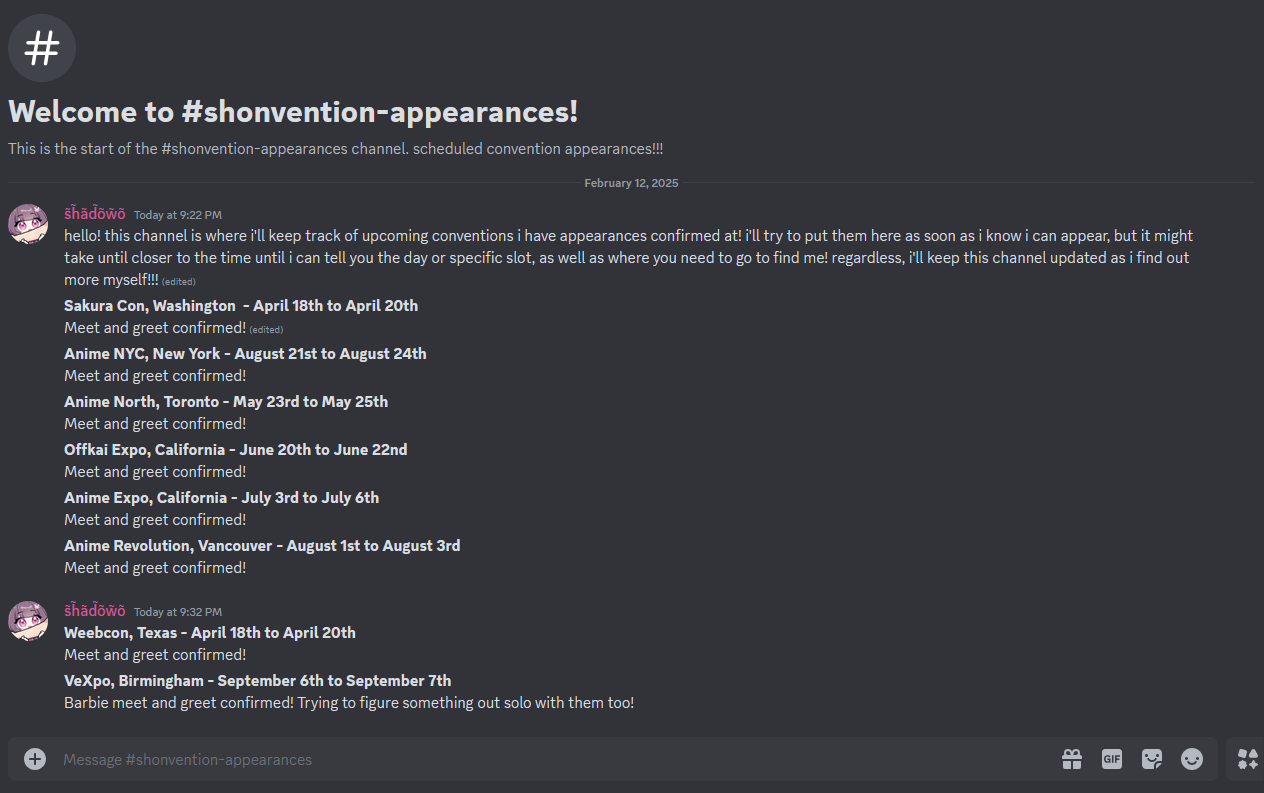The height and width of the screenshot is (793, 1264).
Task: Open the sticker picker
Action: tap(1152, 759)
